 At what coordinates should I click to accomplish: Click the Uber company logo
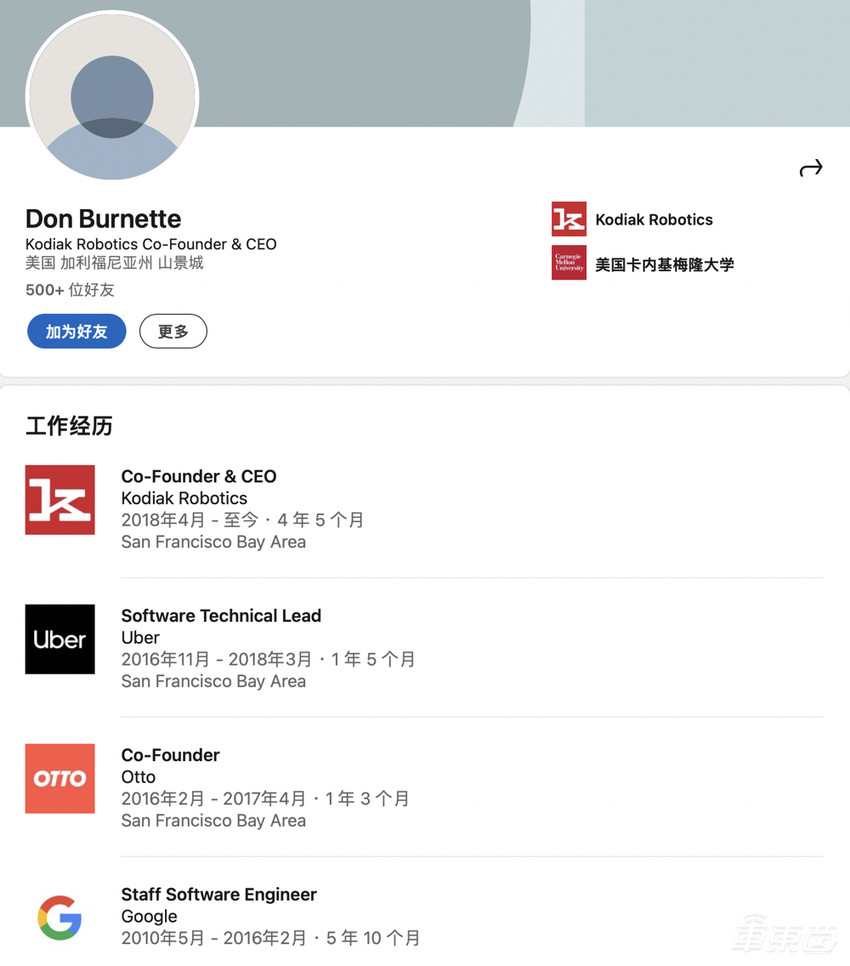coord(60,639)
